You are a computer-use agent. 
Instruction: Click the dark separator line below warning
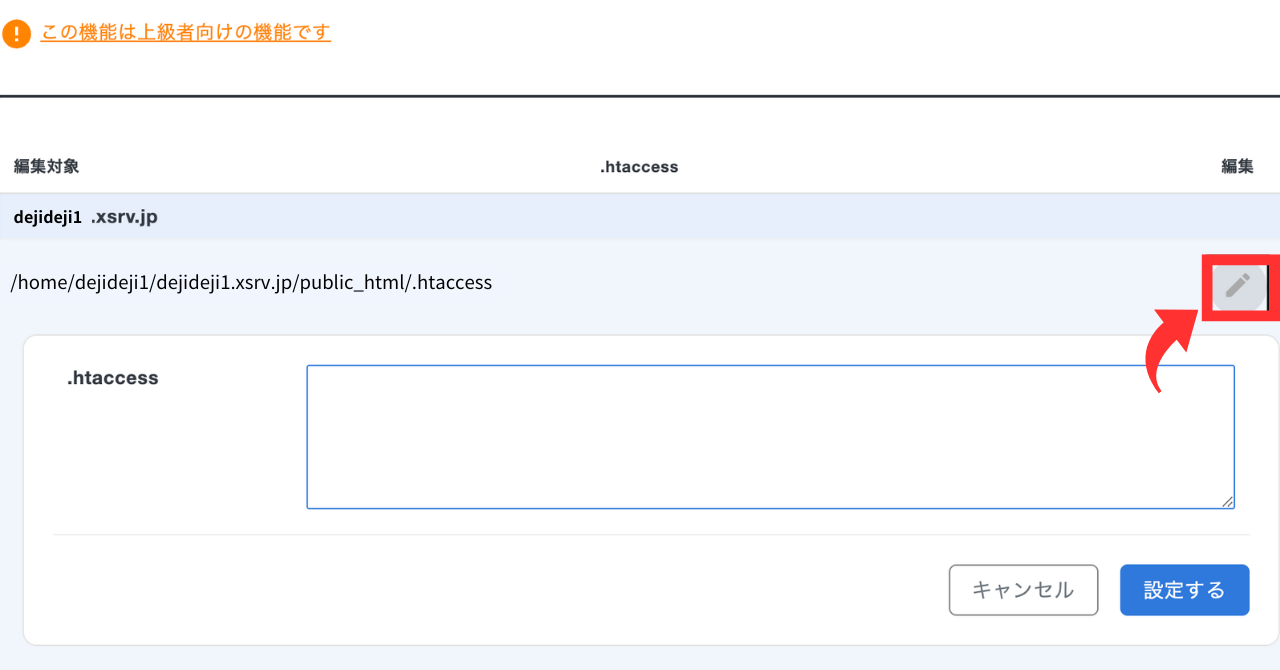click(x=640, y=96)
